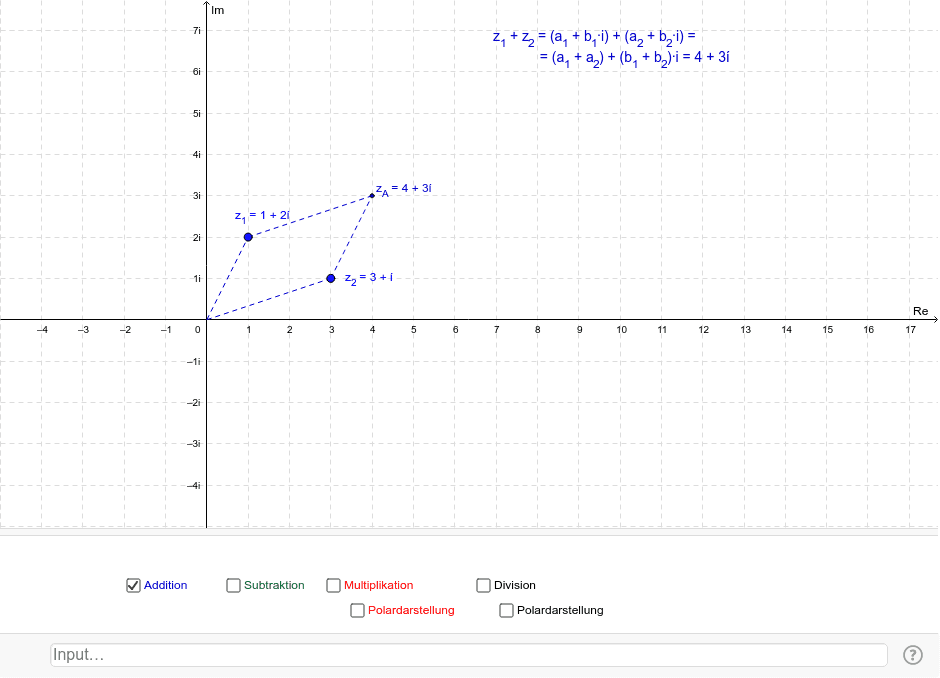Click the label z1 = 1 + 2i
The height and width of the screenshot is (678, 940).
pos(262,216)
